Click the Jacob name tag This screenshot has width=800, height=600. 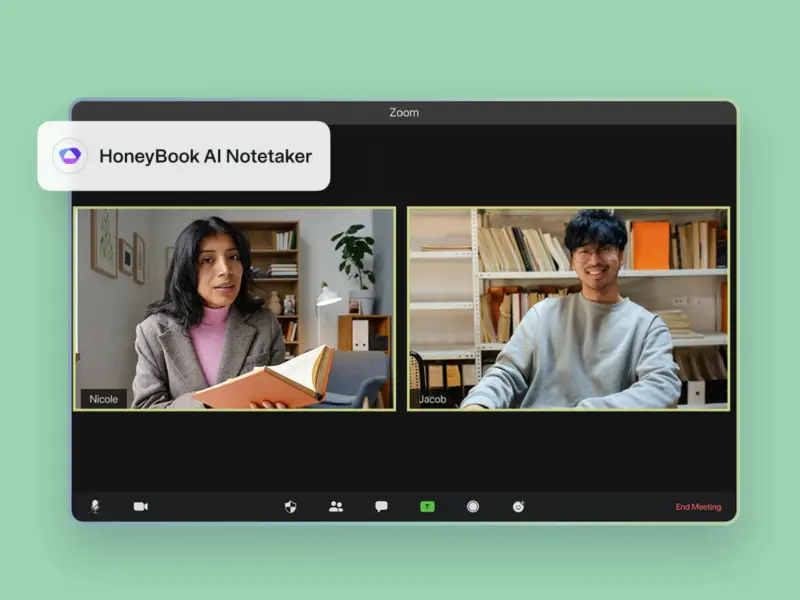click(x=433, y=399)
